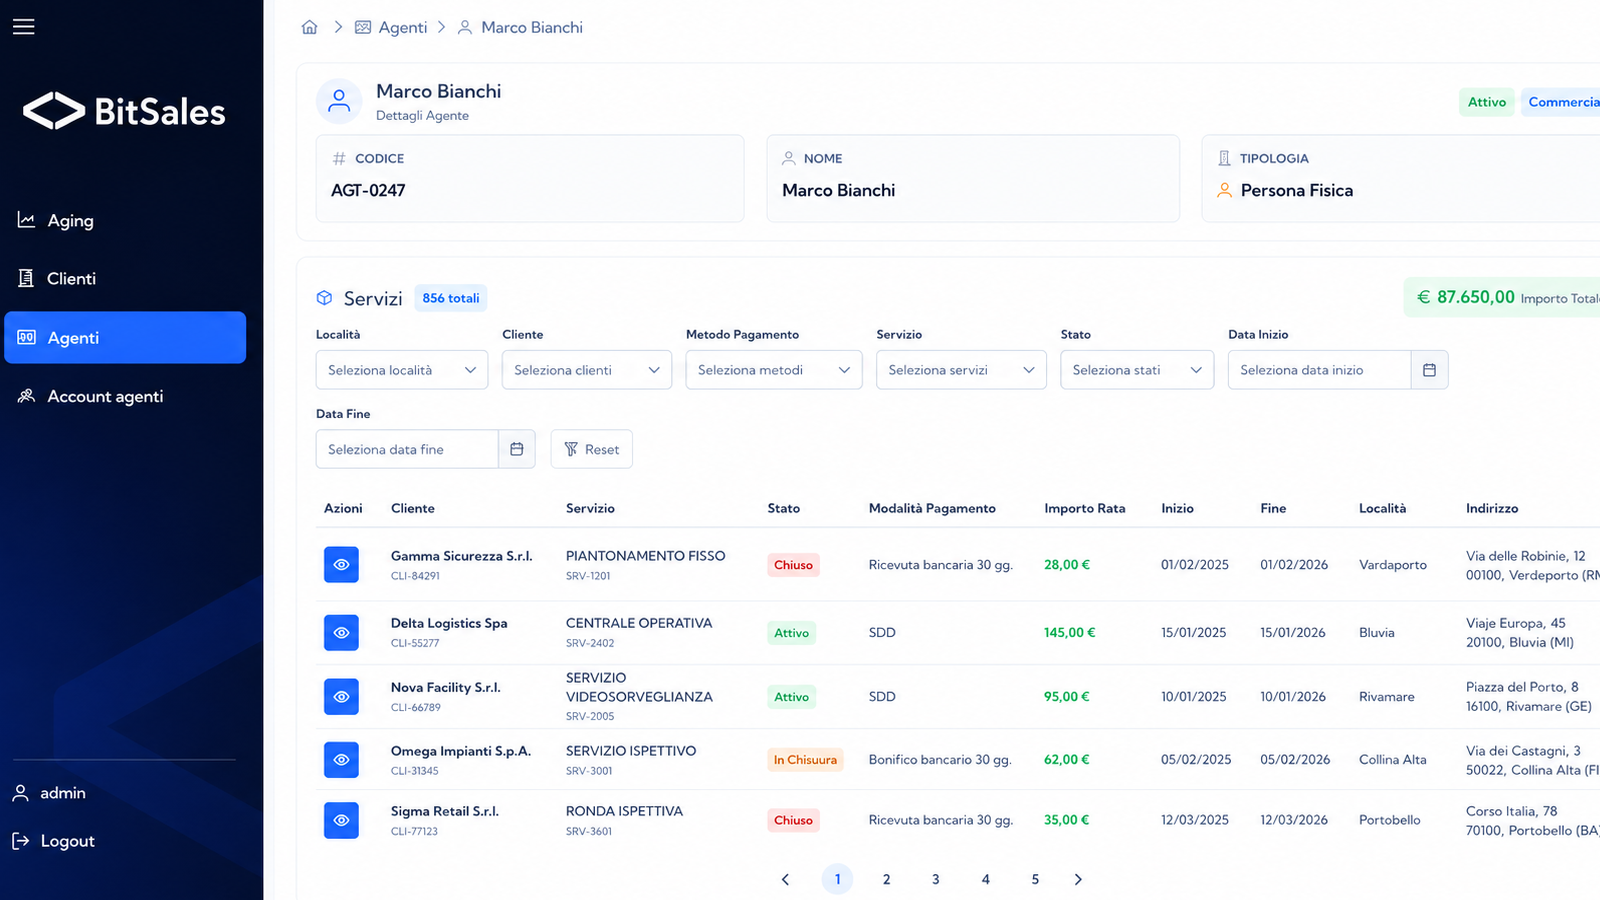Go to page 2
Image resolution: width=1600 pixels, height=900 pixels.
(886, 879)
